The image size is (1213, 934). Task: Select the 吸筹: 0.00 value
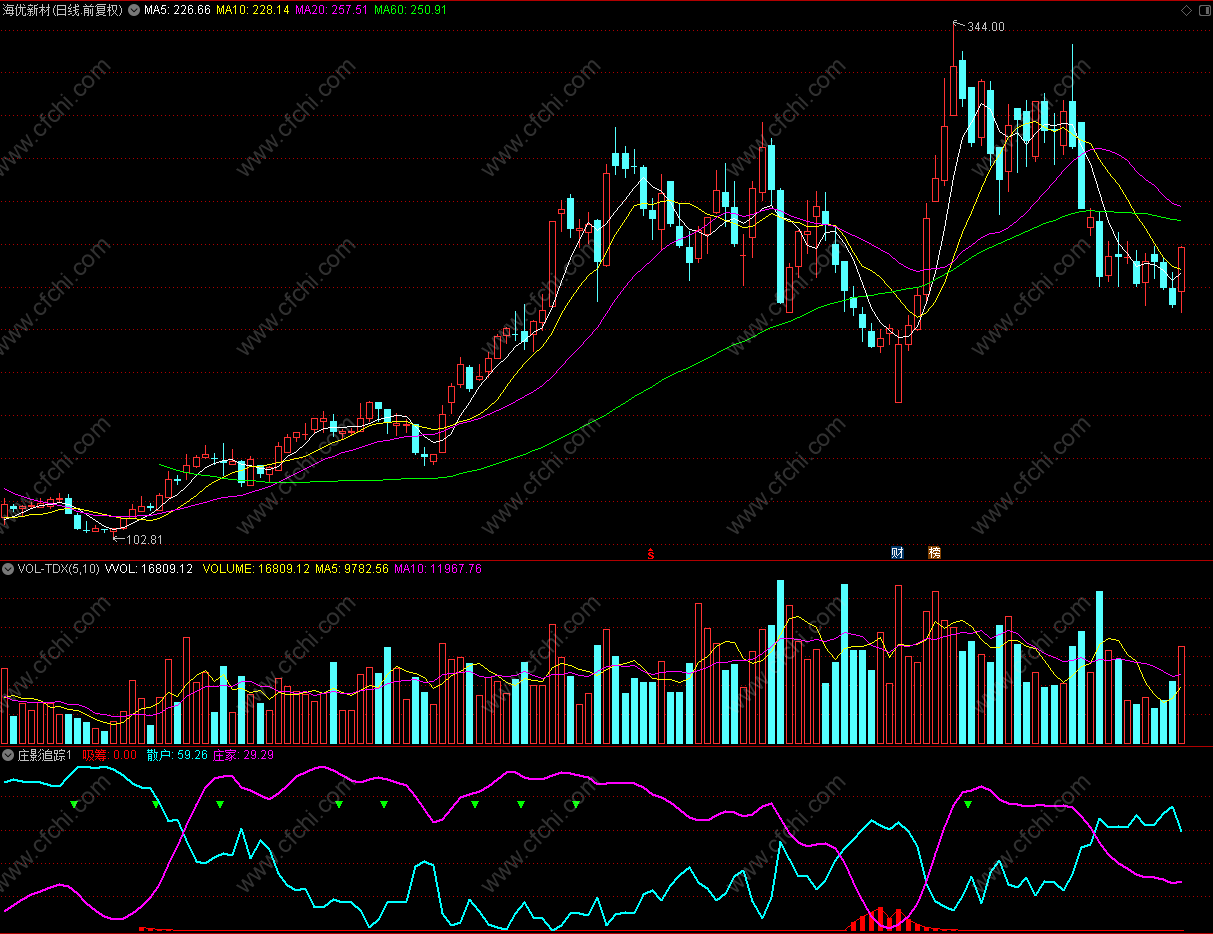(109, 755)
